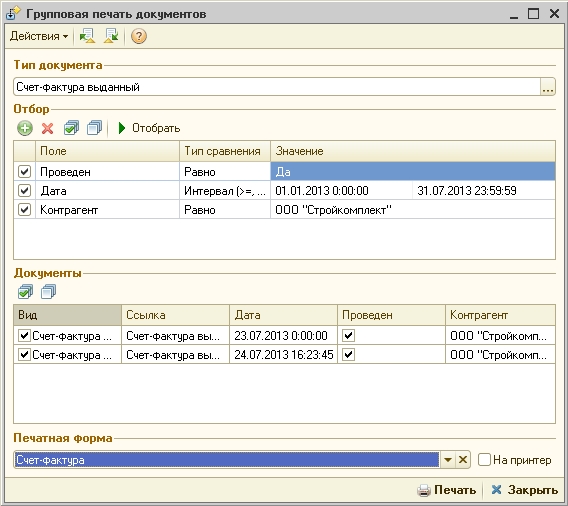The width and height of the screenshot is (568, 506).
Task: Sort documents by Дата column header
Action: [x=283, y=315]
